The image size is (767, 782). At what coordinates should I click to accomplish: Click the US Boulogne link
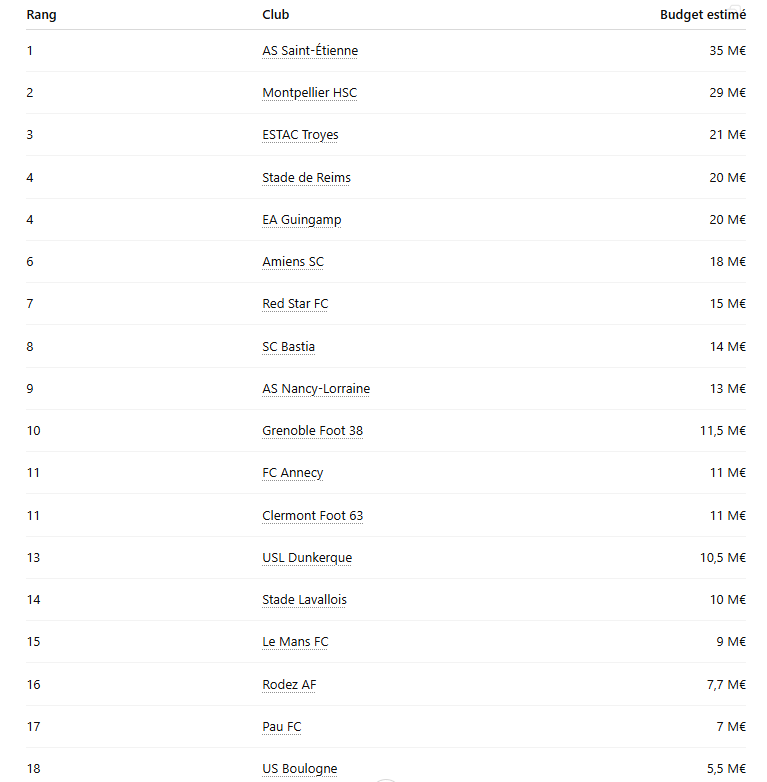tap(300, 769)
